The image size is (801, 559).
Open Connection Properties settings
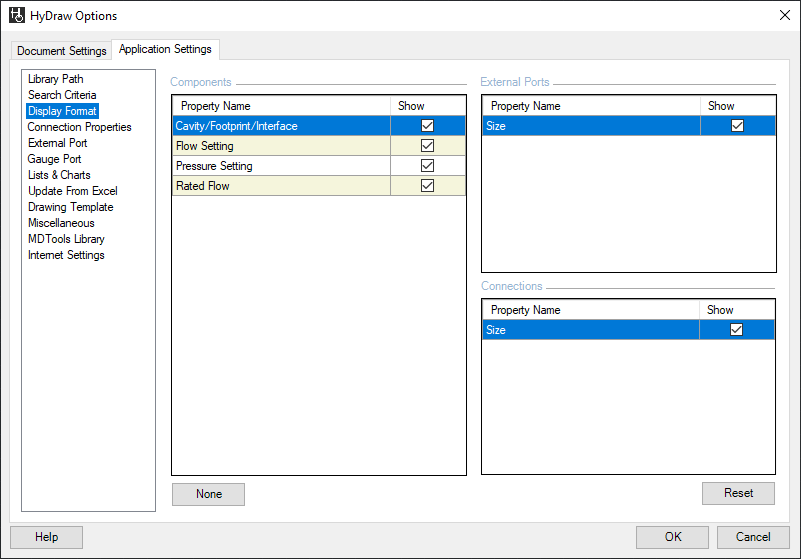(x=79, y=127)
